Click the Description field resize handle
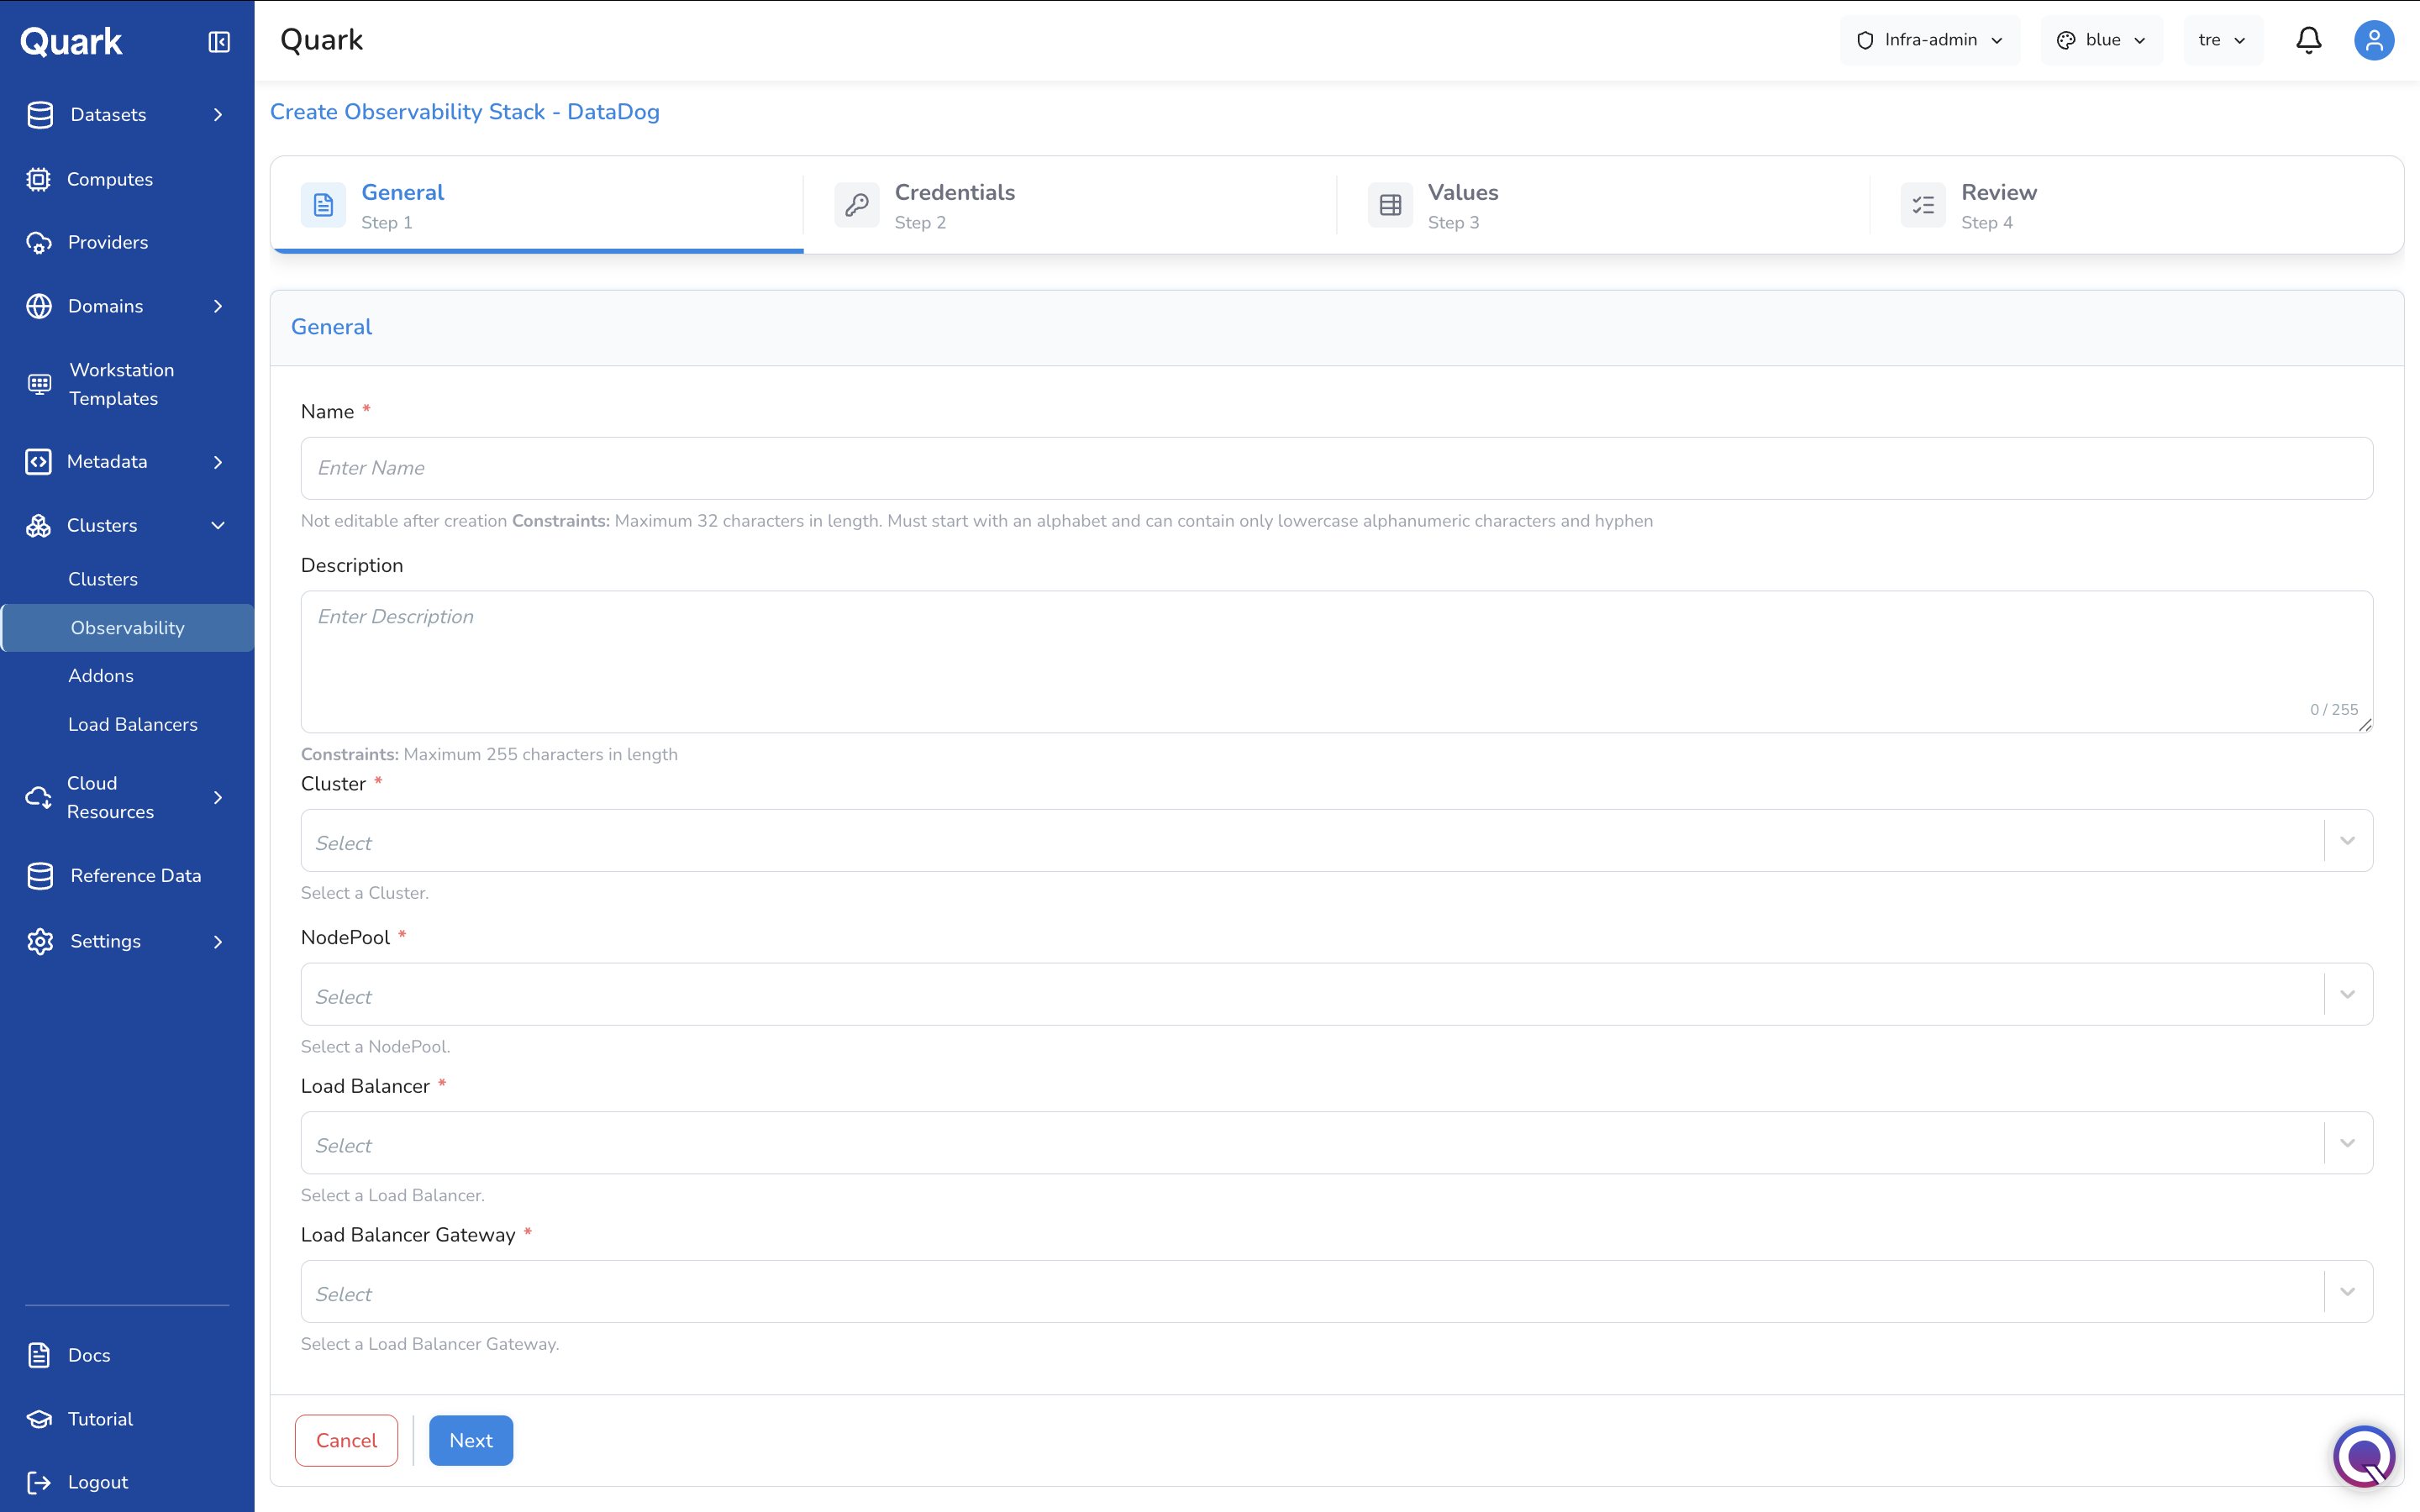Screen dimensions: 2420x1512 [2365, 725]
